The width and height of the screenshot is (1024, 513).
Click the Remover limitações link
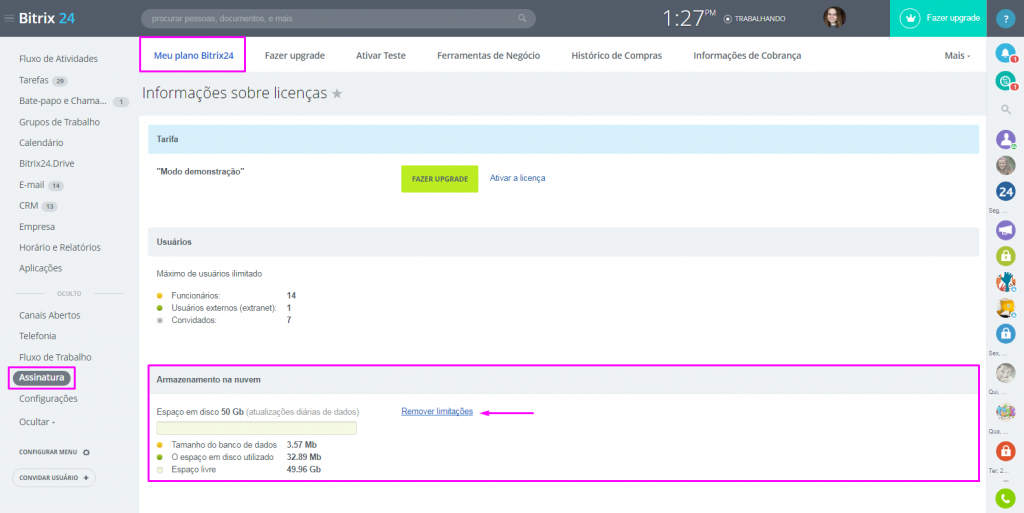pyautogui.click(x=437, y=411)
